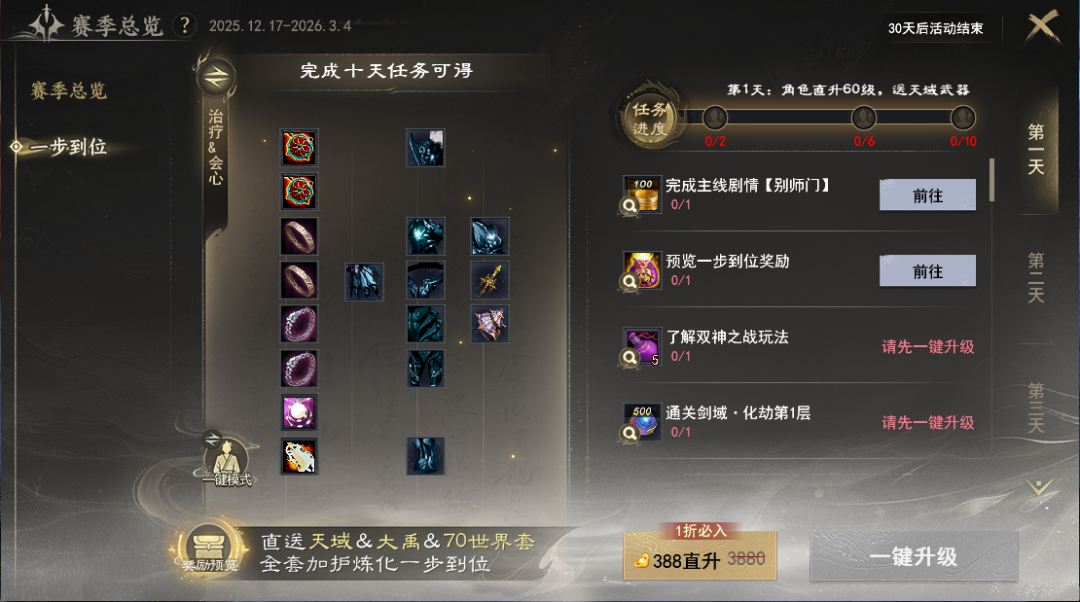The height and width of the screenshot is (602, 1080).
Task: Switch build with the arrows above 治疗&会心
Action: tap(216, 76)
